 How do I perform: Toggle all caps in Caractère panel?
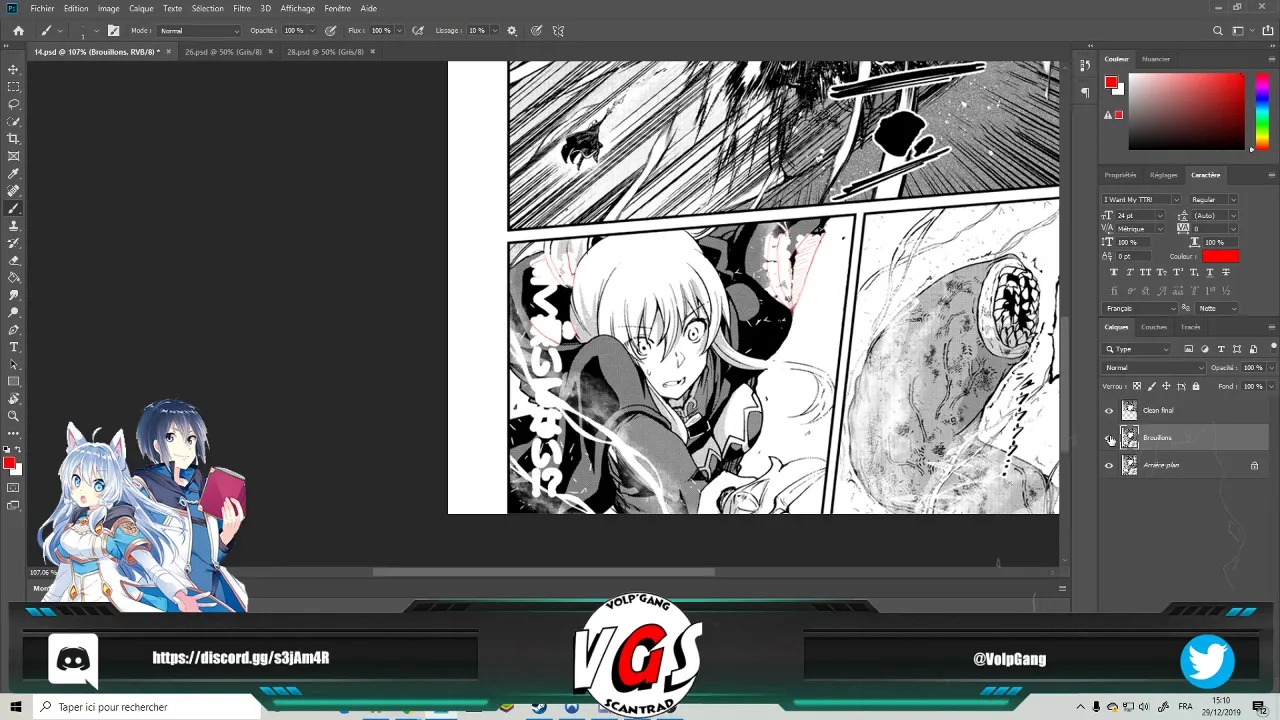point(1146,273)
